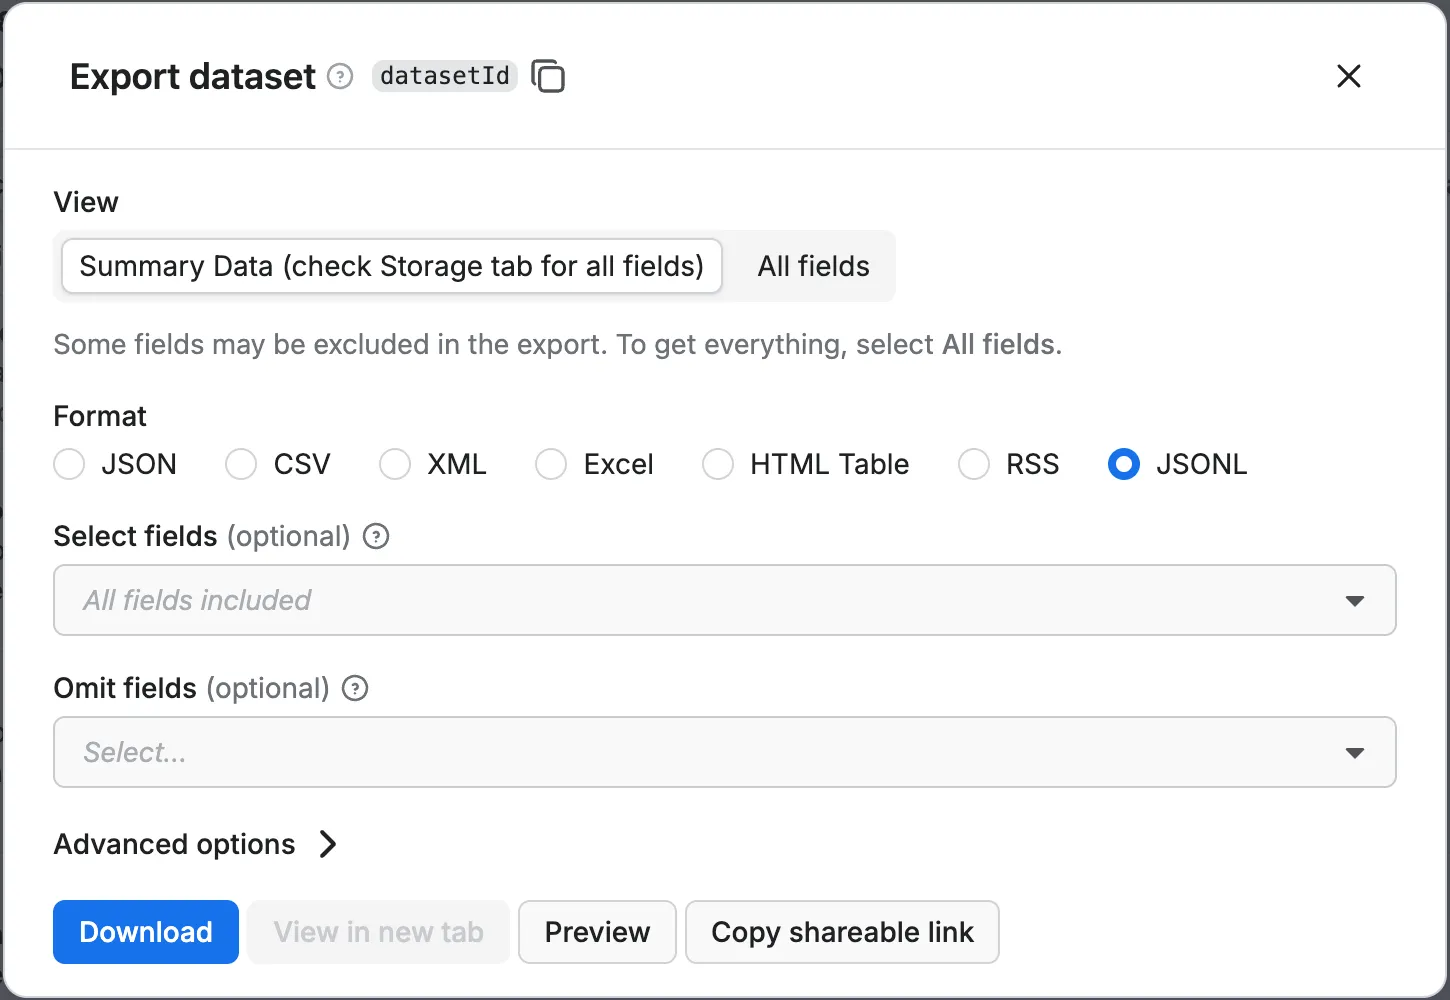This screenshot has height=1000, width=1450.
Task: Click the Download button
Action: [x=145, y=932]
